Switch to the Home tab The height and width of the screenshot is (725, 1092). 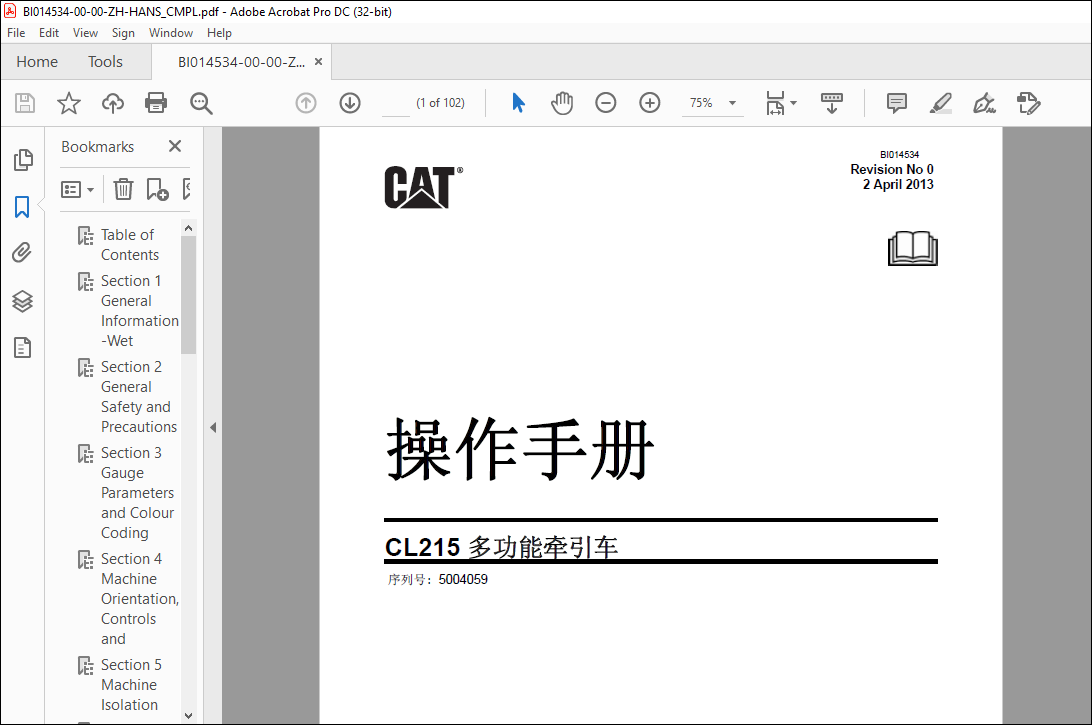(37, 62)
